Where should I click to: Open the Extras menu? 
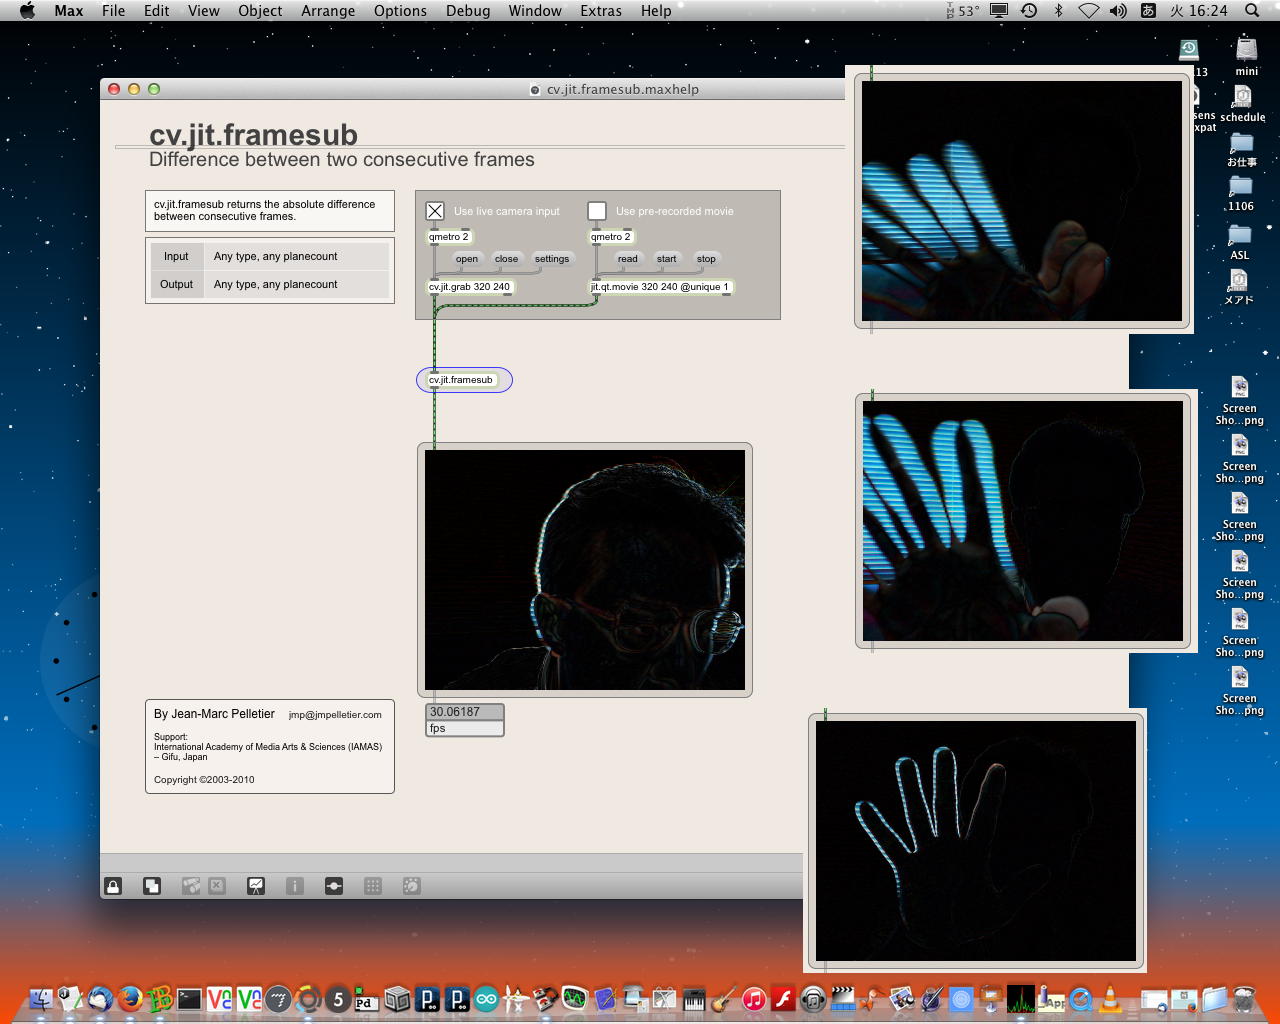point(600,11)
